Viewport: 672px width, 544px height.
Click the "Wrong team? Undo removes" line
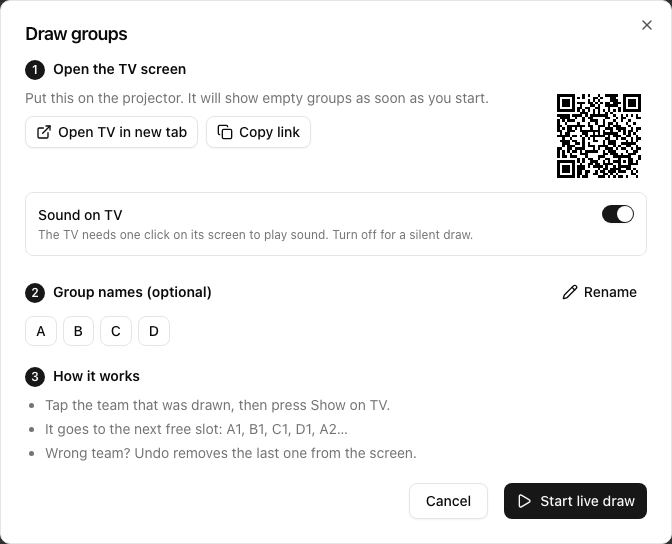pos(231,453)
